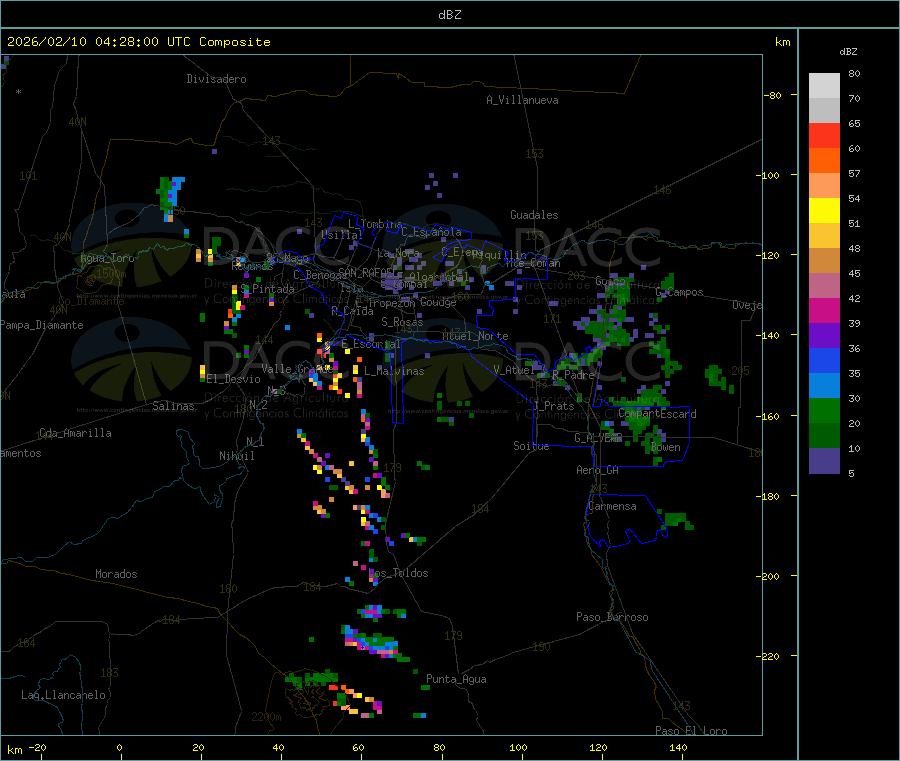
Task: Click the Paso_Barroso map label
Action: pos(612,617)
